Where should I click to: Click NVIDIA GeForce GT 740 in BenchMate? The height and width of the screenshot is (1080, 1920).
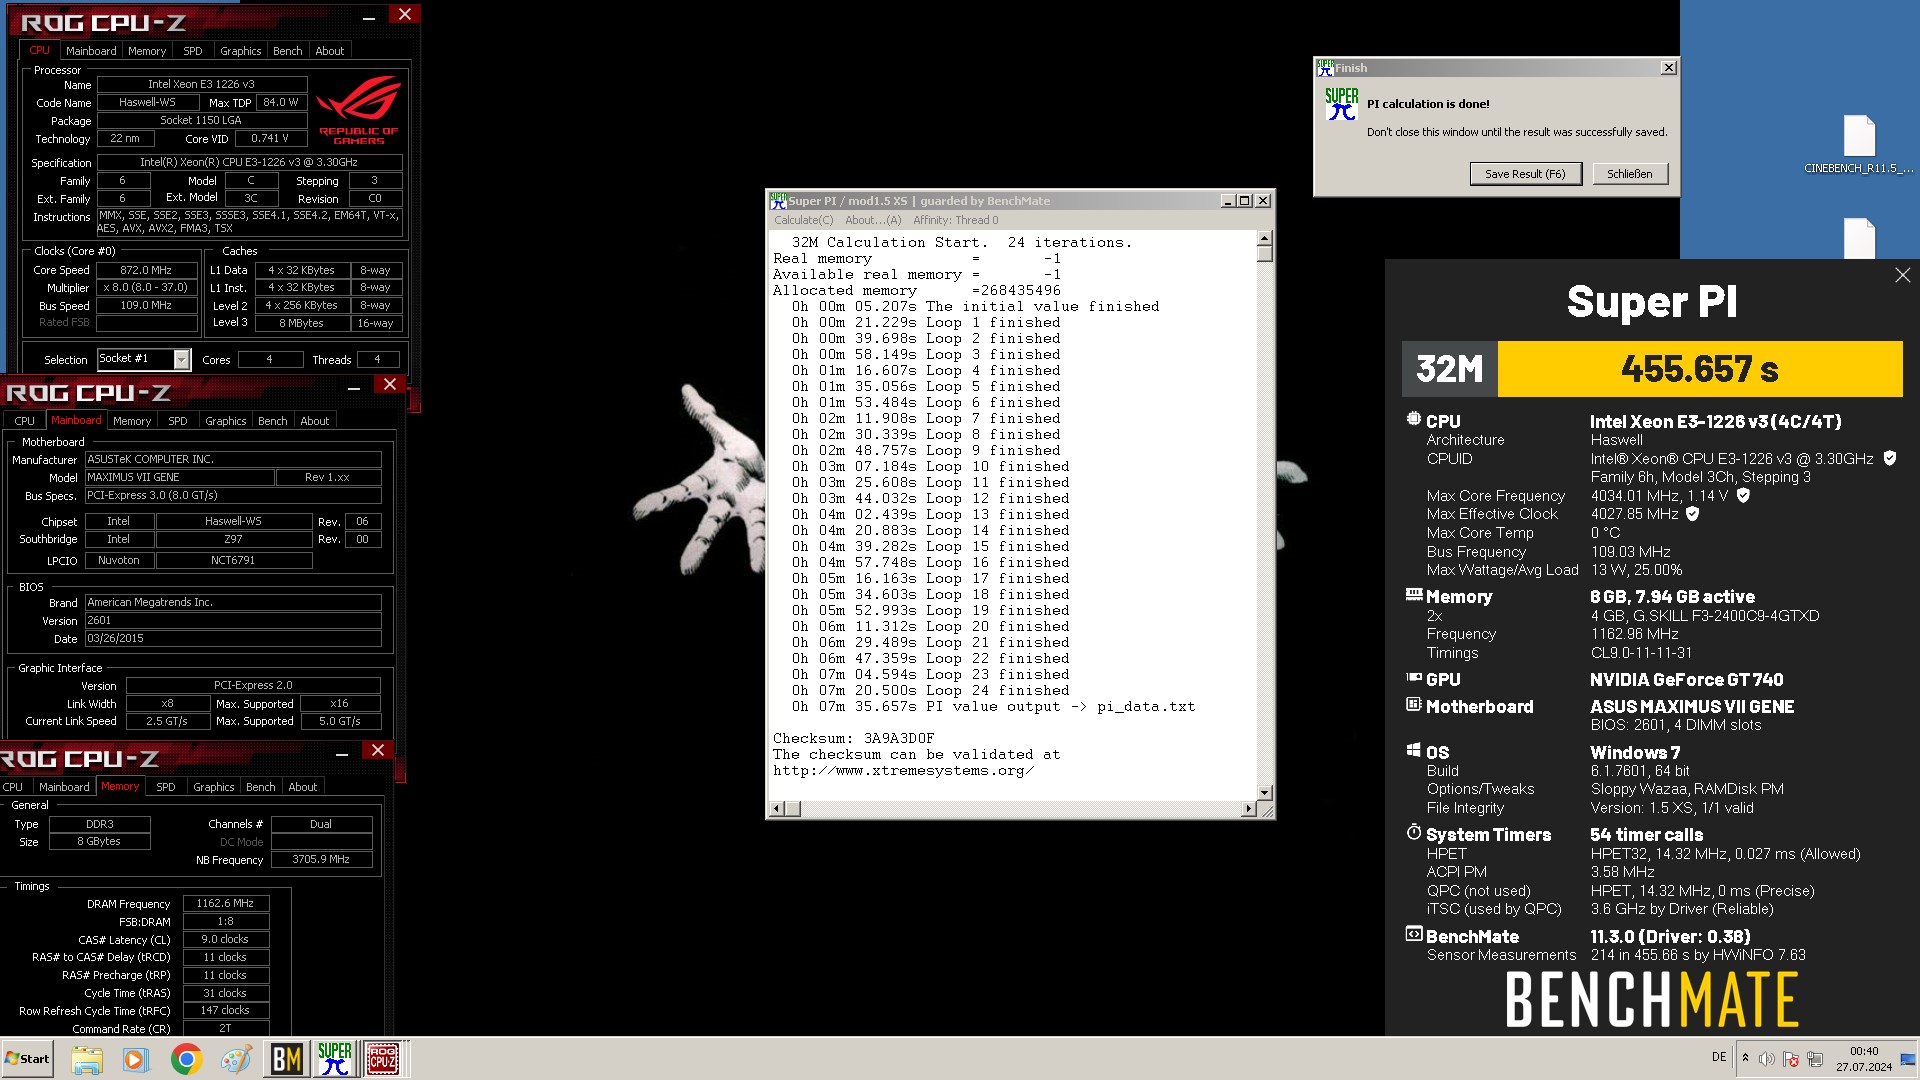pos(1687,679)
